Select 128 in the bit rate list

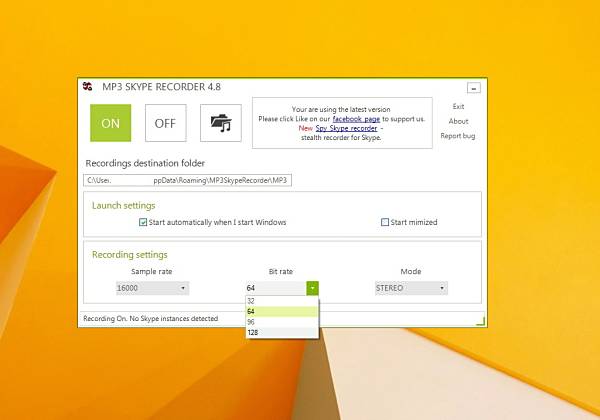pyautogui.click(x=282, y=332)
